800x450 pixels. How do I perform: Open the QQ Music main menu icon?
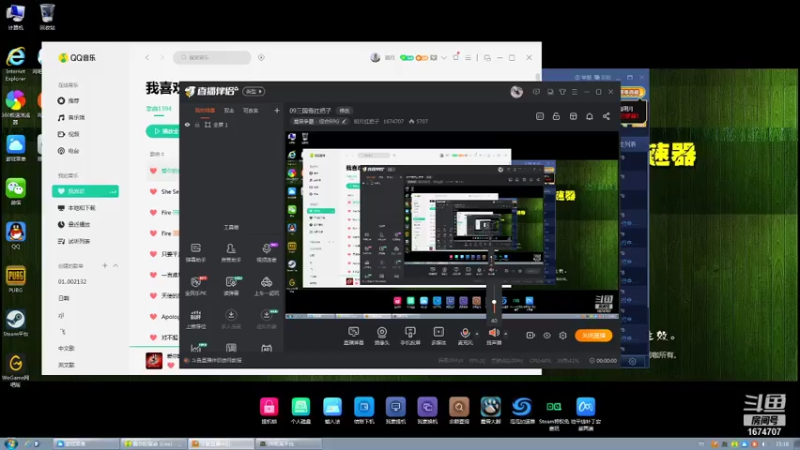(x=468, y=58)
